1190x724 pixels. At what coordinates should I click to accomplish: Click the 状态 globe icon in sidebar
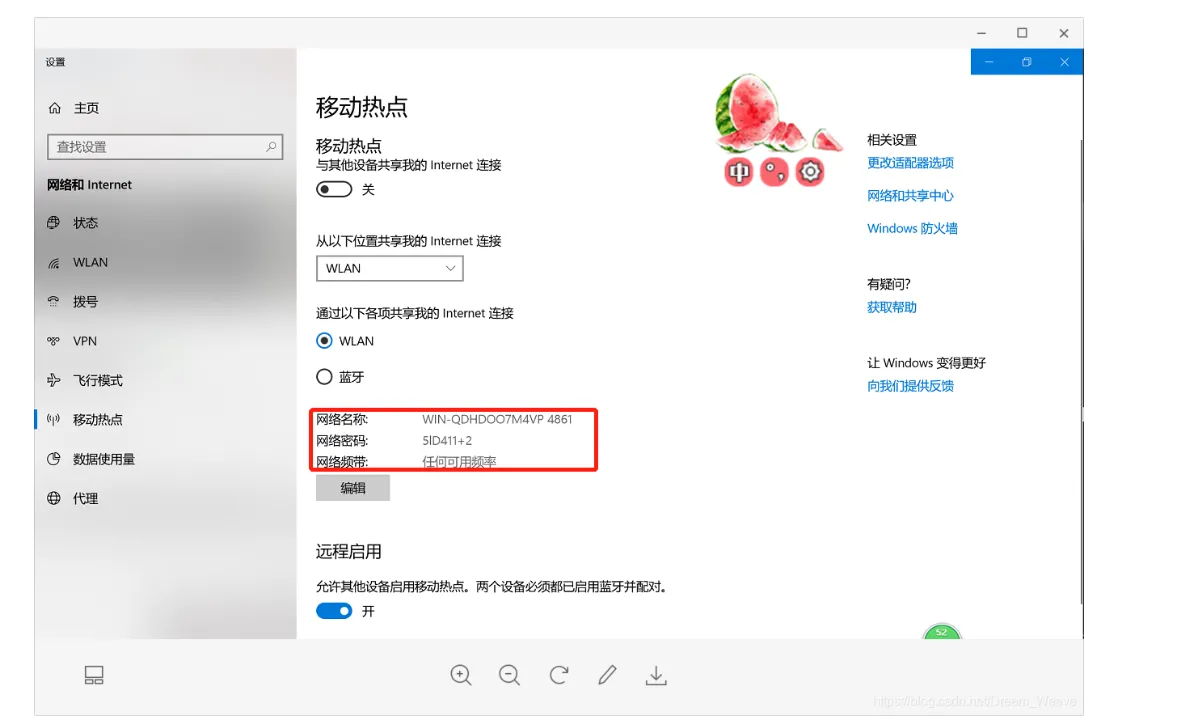(53, 222)
